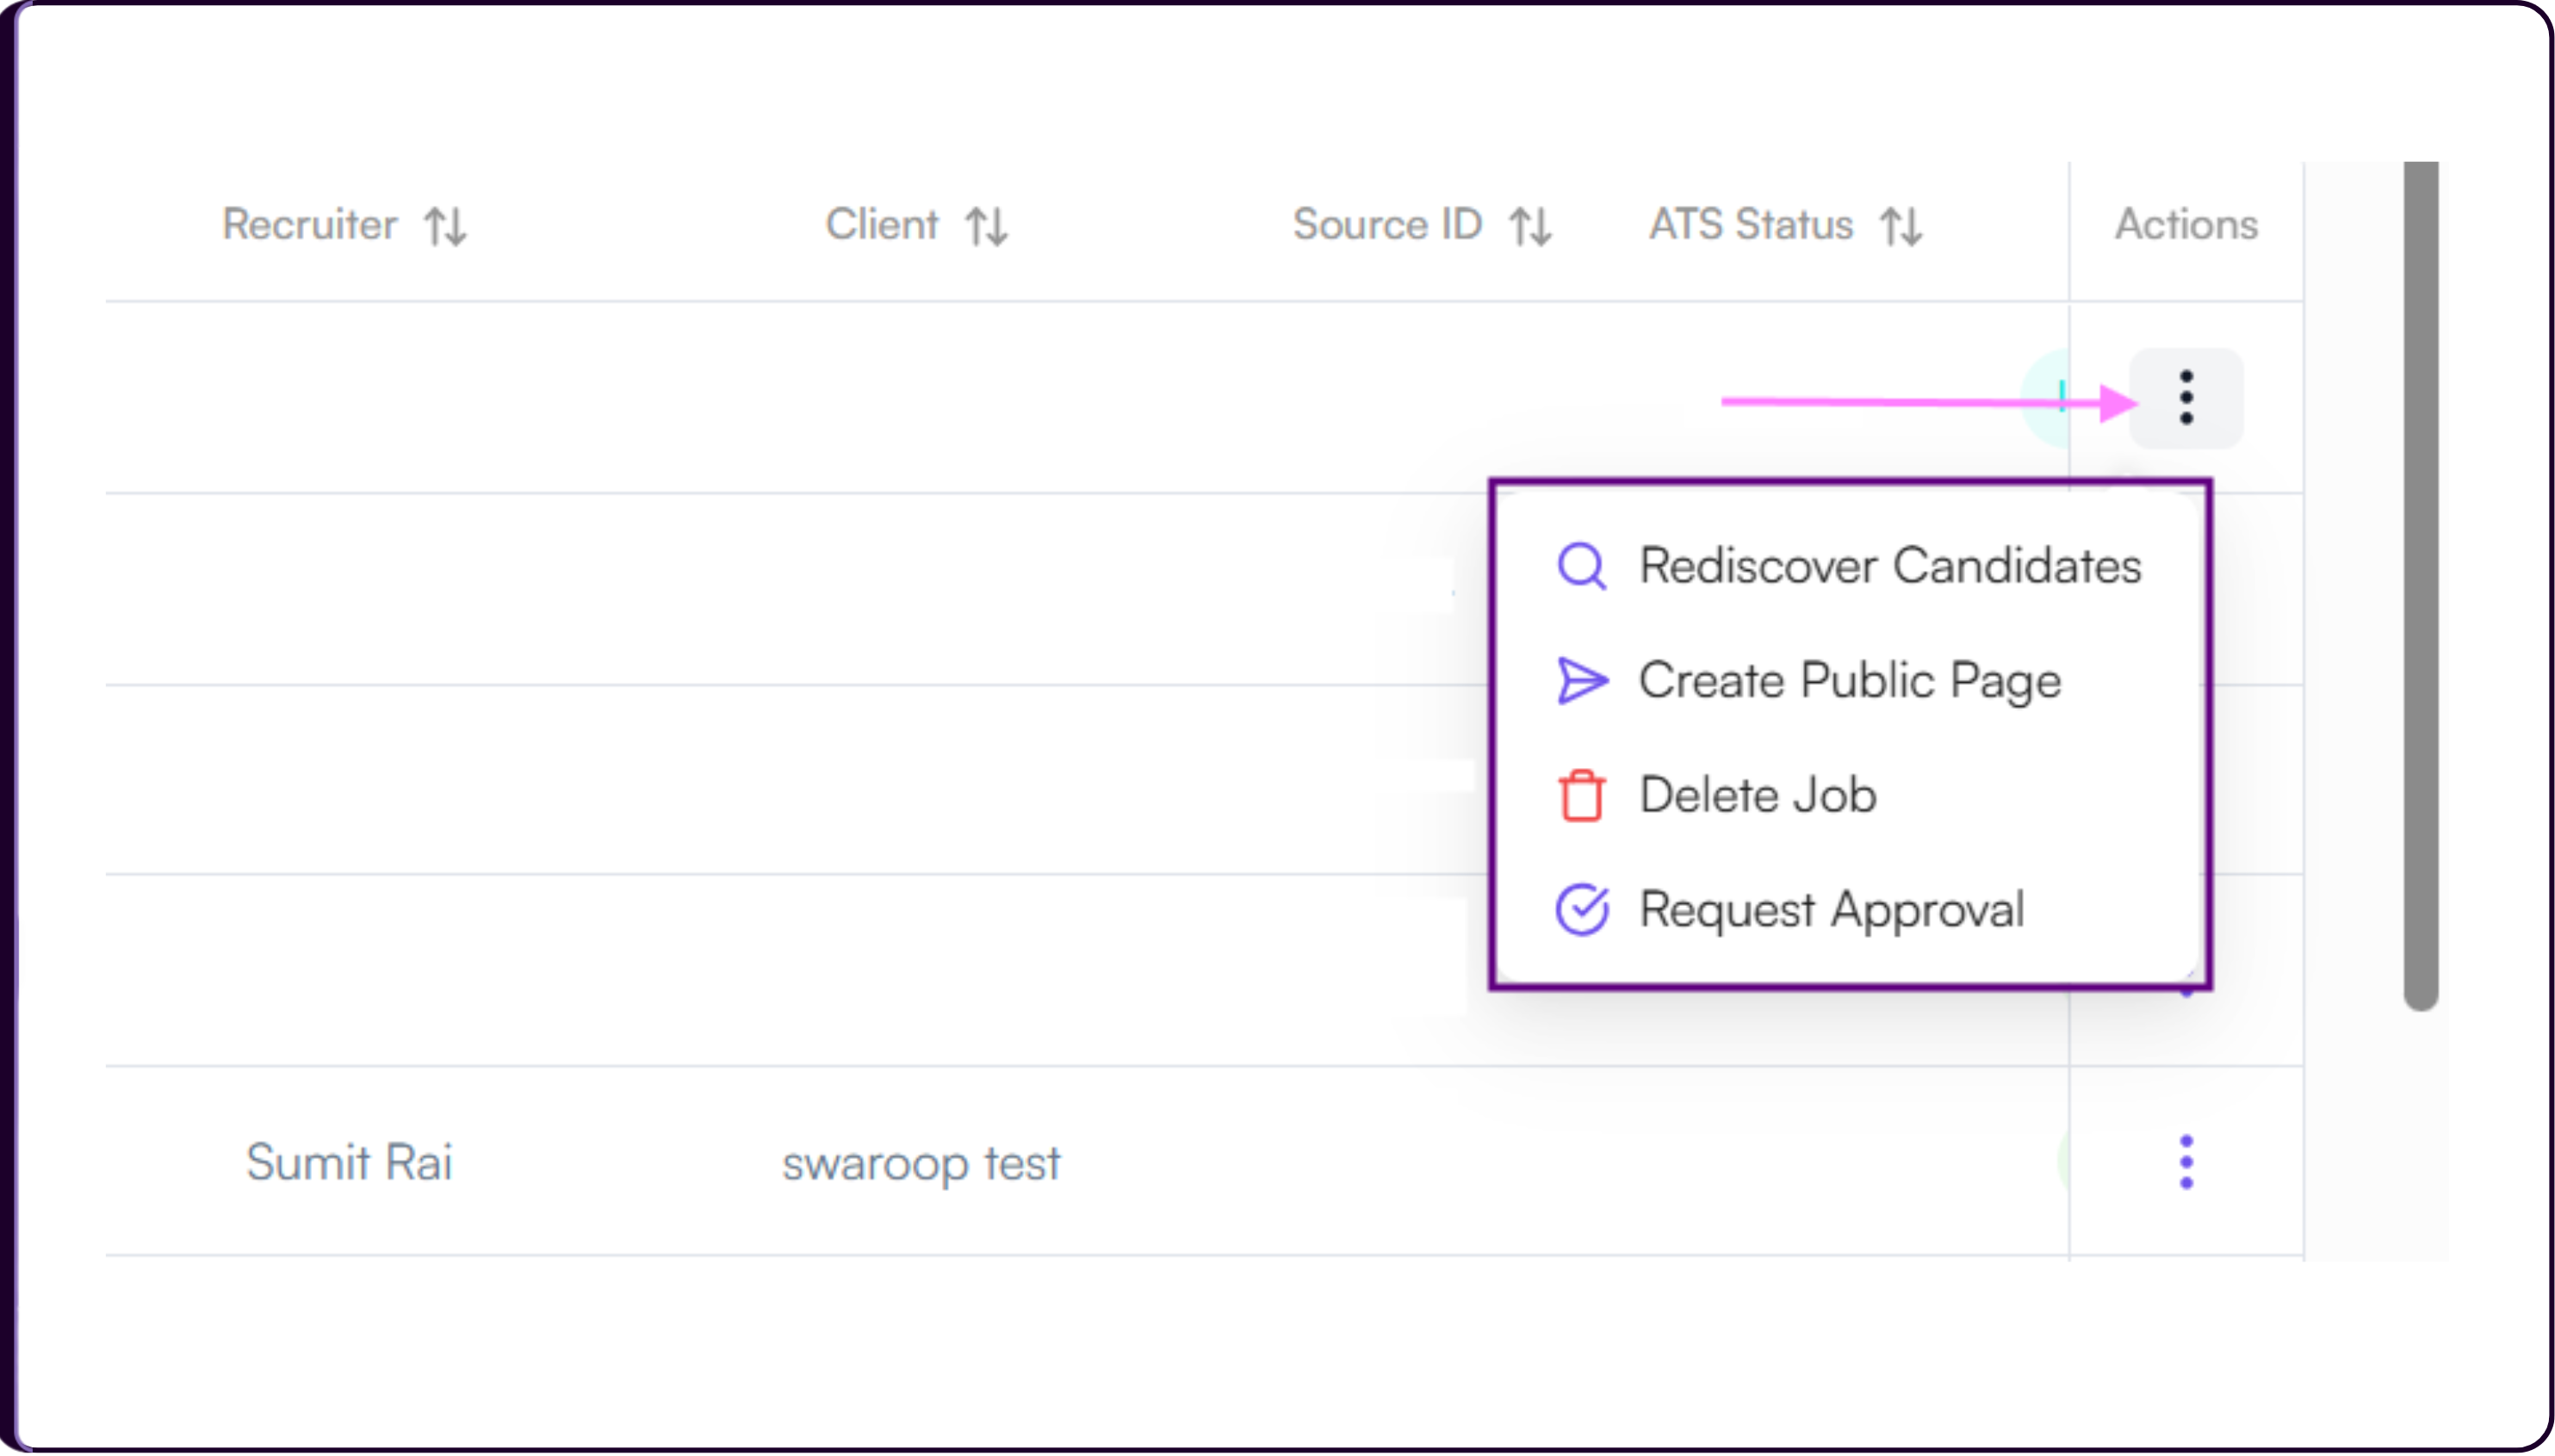Screen dimensions: 2555x1456
Task: Click the vertical scrollbar thumb
Action: coord(2420,586)
